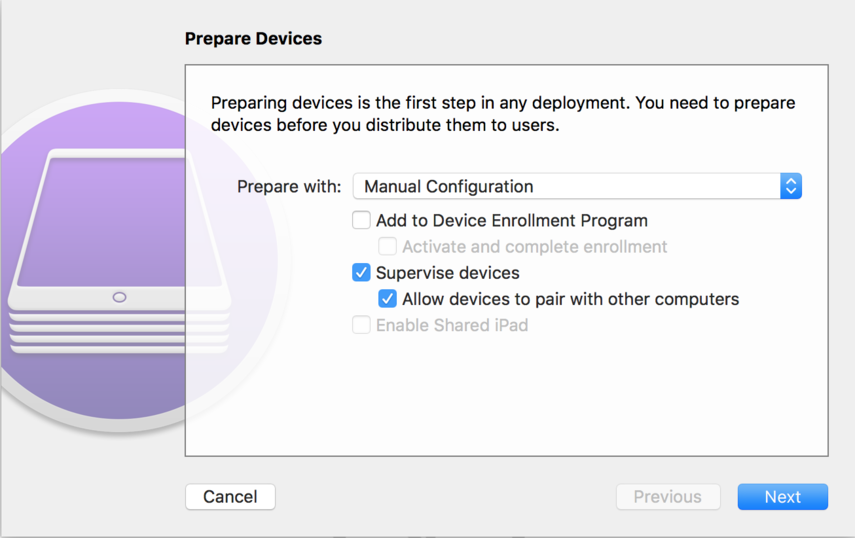Toggle the Enable Shared iPad checkbox
855x538 pixels.
click(x=362, y=325)
